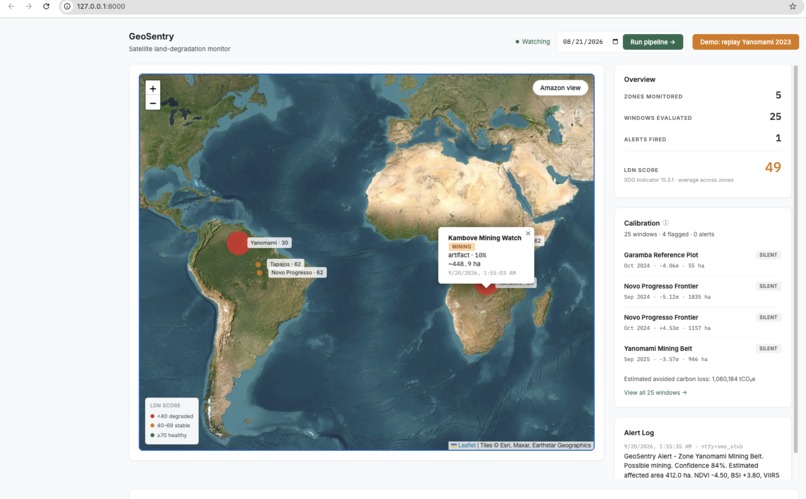Select Novo Progresso Frontier Sep 2024 row
The height and width of the screenshot is (499, 806).
coord(702,291)
